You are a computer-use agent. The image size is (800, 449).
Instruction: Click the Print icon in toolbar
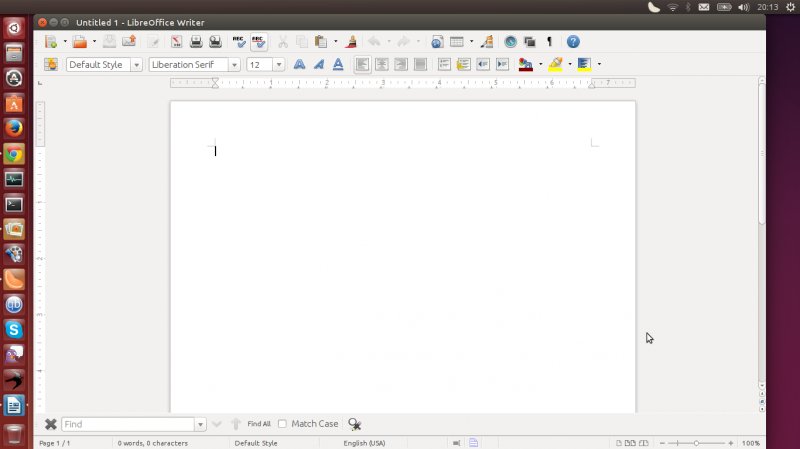(196, 42)
